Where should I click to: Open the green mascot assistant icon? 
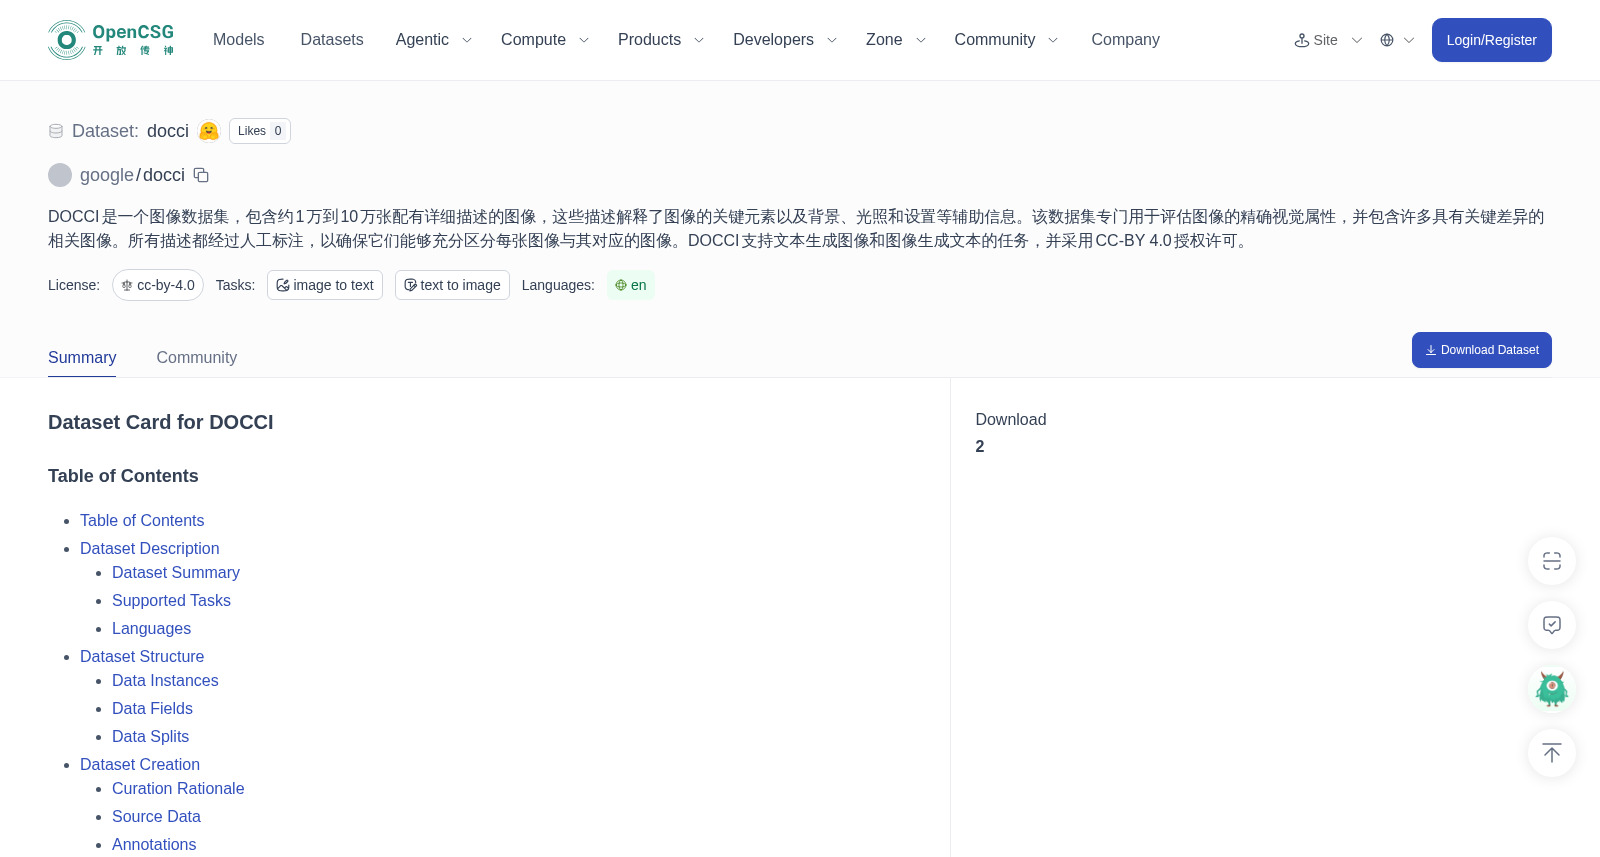pos(1552,689)
